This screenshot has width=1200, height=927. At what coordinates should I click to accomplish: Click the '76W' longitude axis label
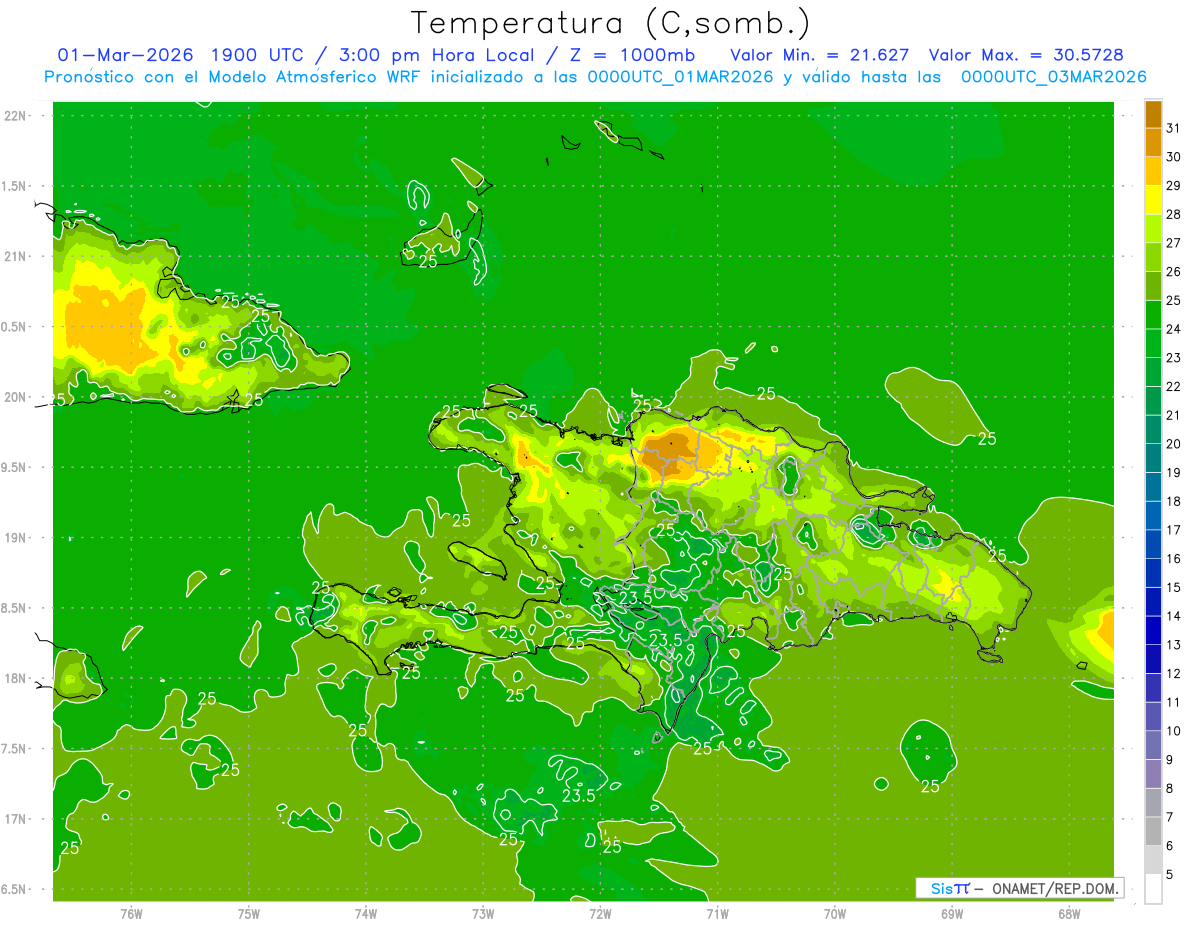pos(131,914)
